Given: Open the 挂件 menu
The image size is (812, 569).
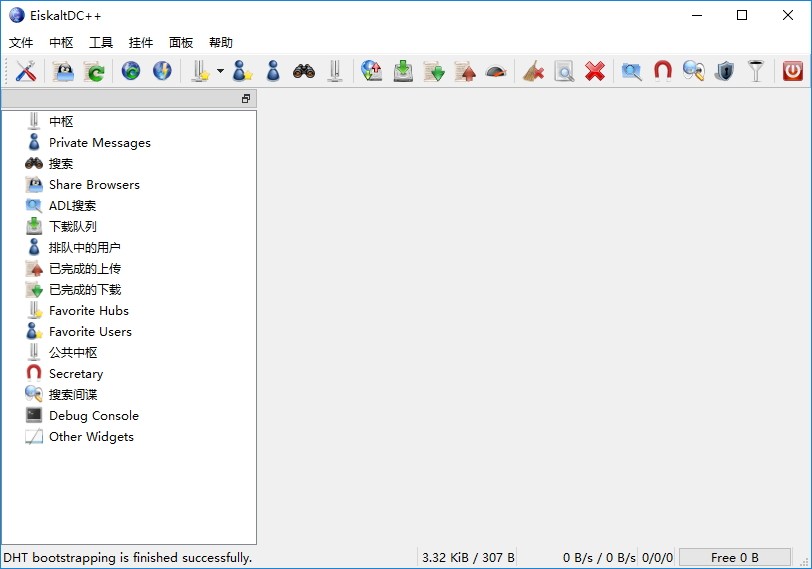Looking at the screenshot, I should tap(141, 42).
